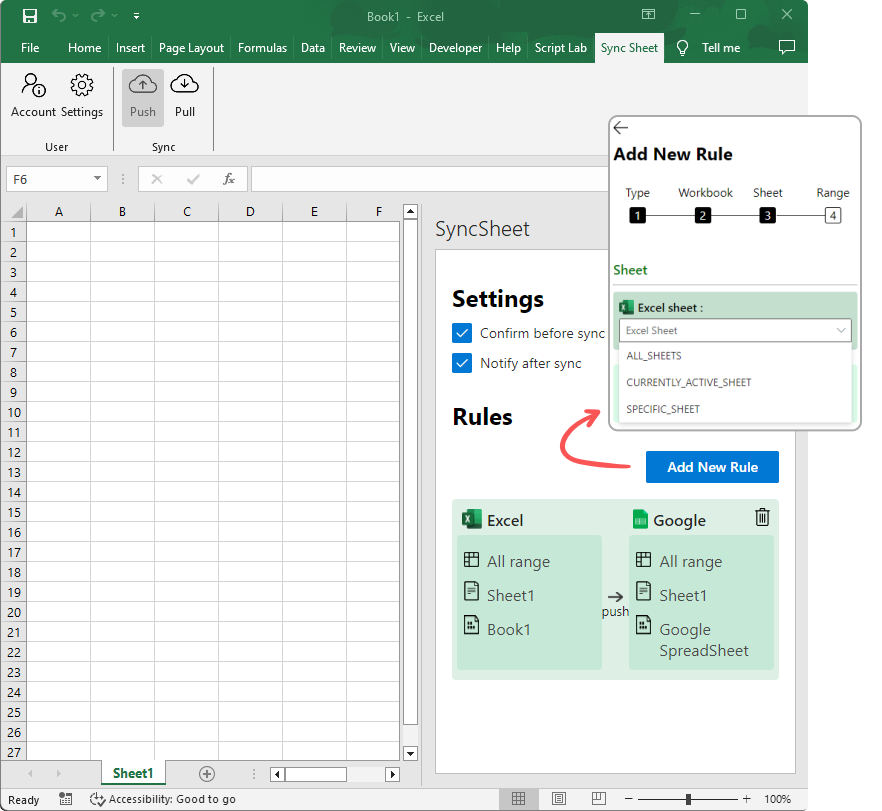Click the Redo arrow icon
882x811 pixels.
tap(97, 16)
